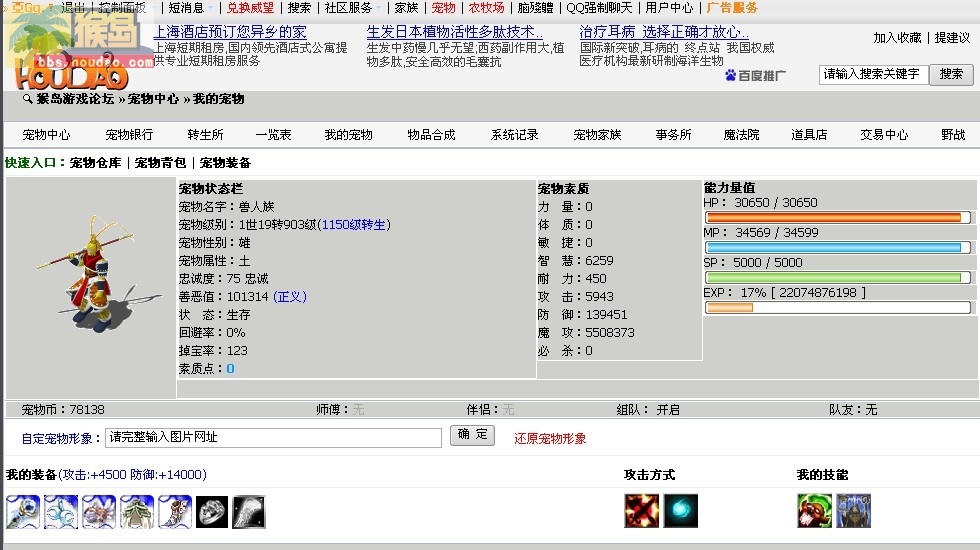Click 宠物中心 breadcrumb link
This screenshot has height=550, width=980.
153,99
